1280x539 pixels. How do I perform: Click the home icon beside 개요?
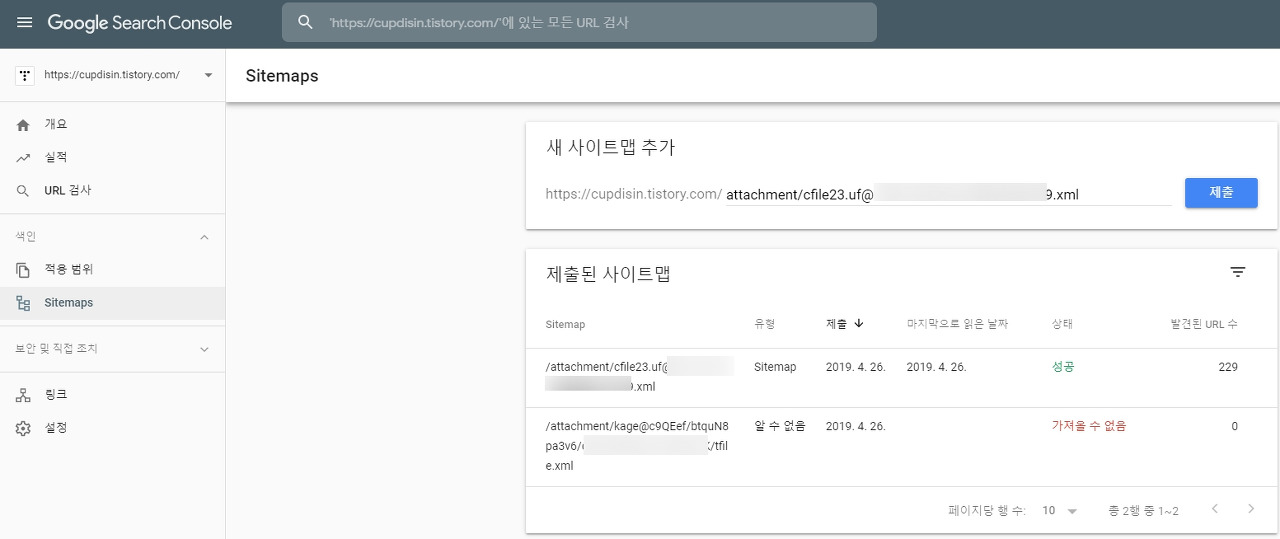(x=23, y=125)
